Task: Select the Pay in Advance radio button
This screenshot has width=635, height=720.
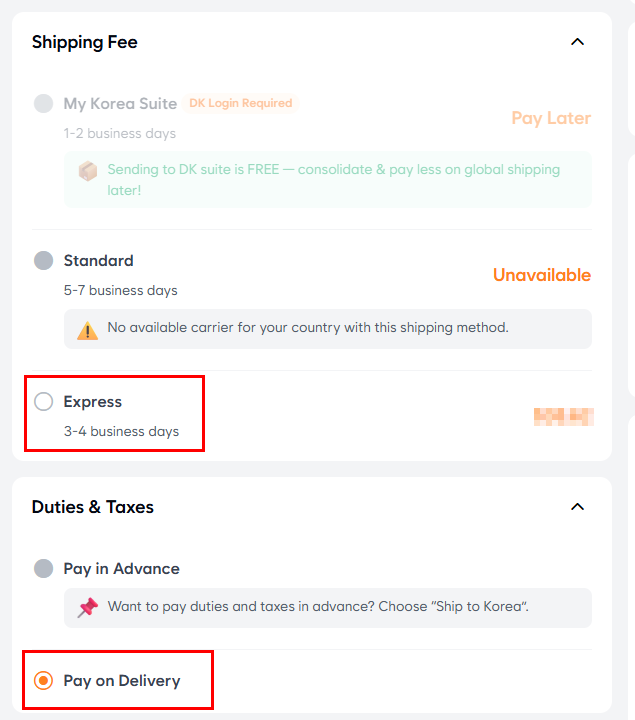Action: pyautogui.click(x=44, y=568)
